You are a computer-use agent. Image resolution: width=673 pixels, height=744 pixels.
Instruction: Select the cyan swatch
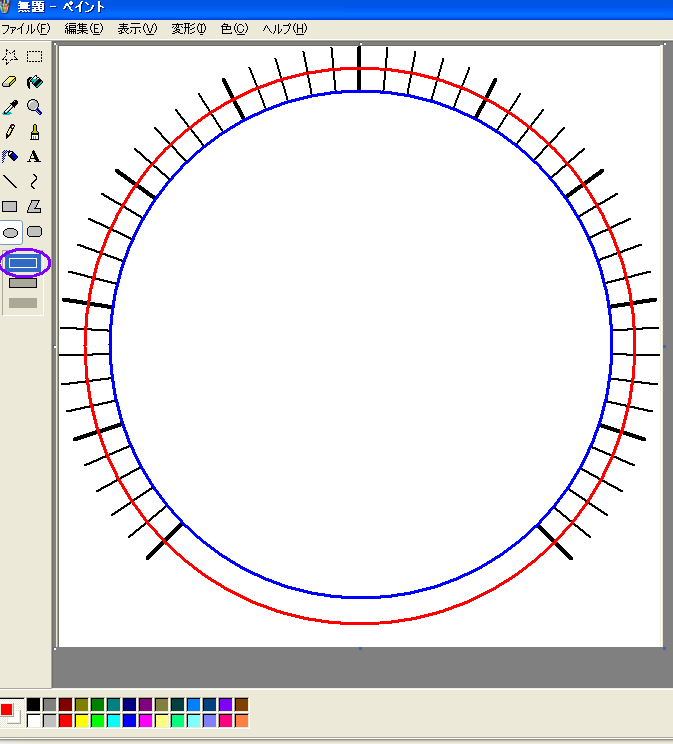point(113,721)
